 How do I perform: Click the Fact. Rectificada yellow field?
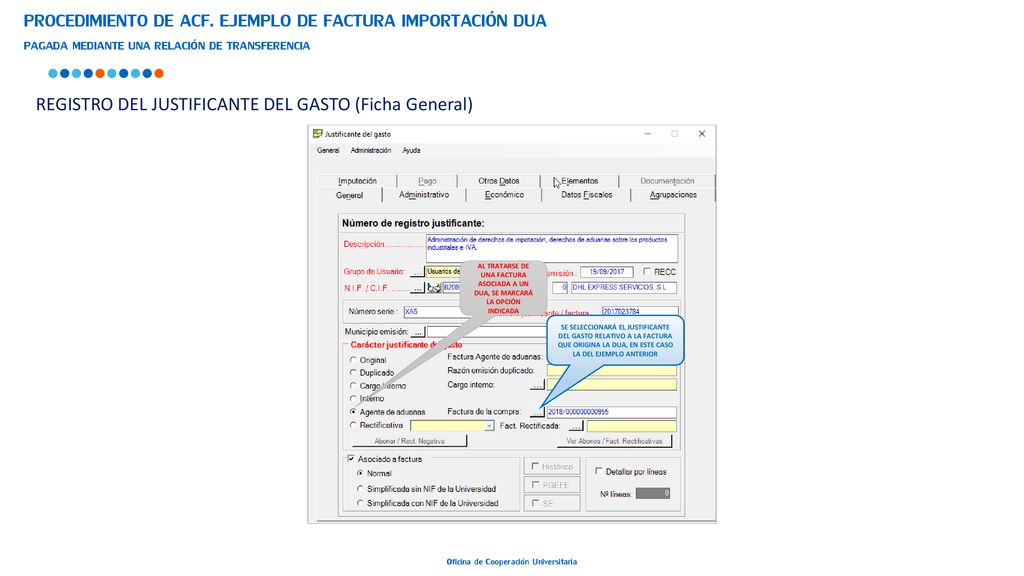tap(632, 426)
